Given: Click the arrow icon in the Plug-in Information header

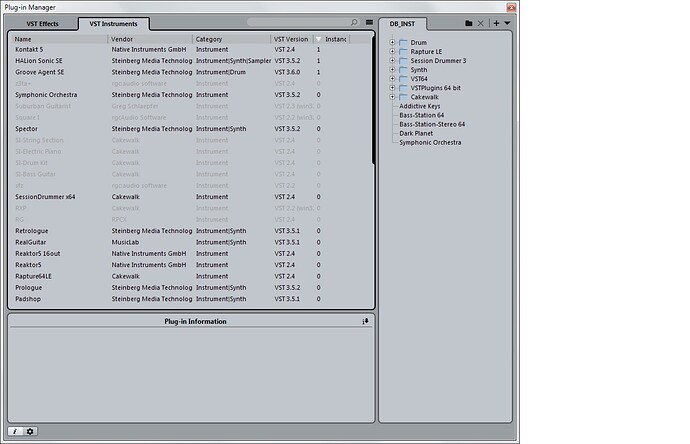Looking at the screenshot, I should (365, 321).
